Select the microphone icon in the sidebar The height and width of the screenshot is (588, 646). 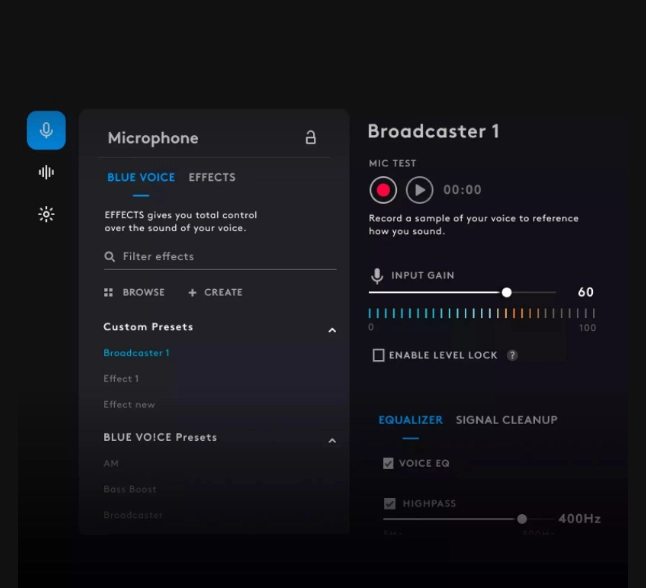click(46, 130)
